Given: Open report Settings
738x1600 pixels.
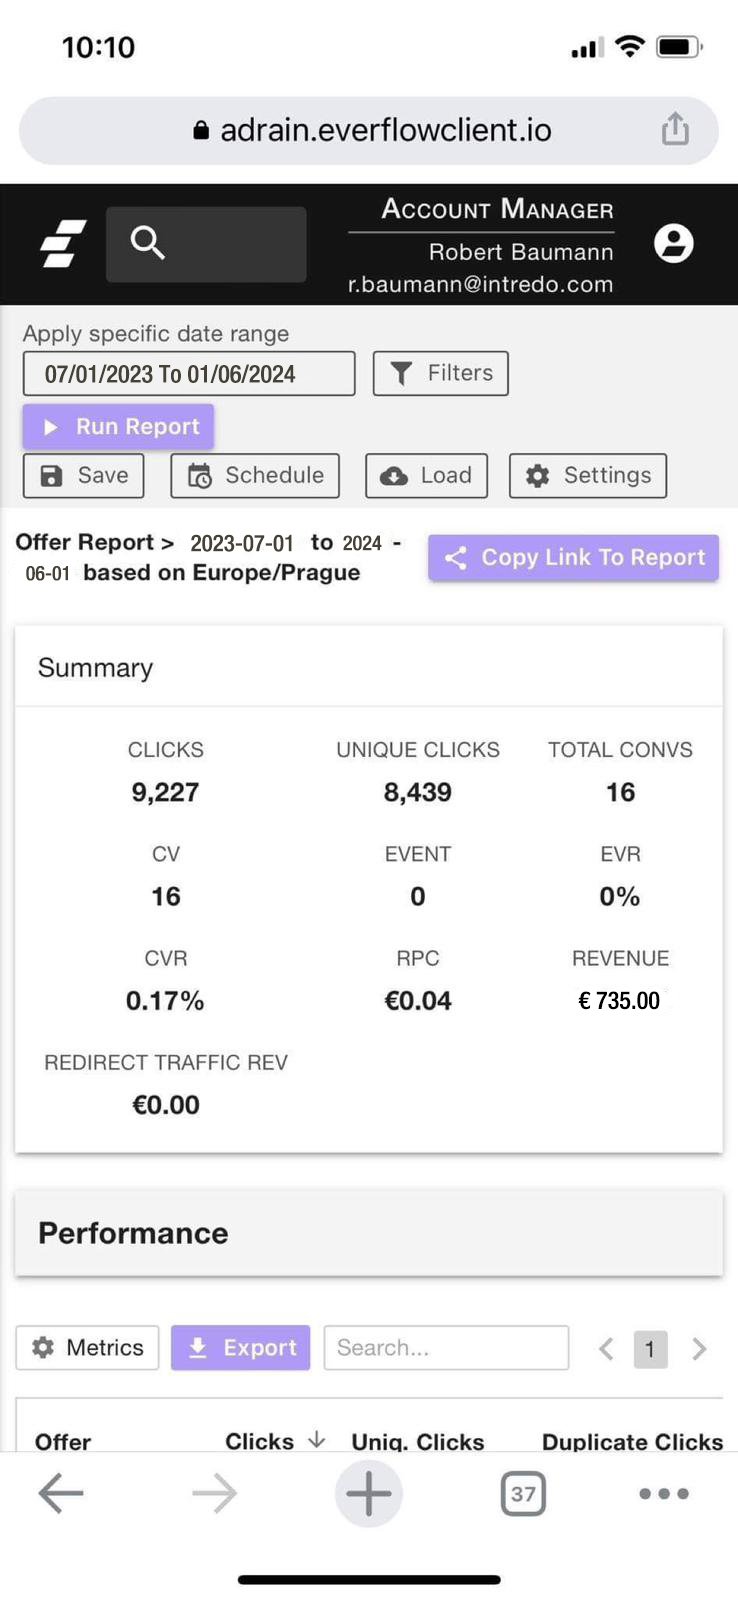Looking at the screenshot, I should [588, 476].
